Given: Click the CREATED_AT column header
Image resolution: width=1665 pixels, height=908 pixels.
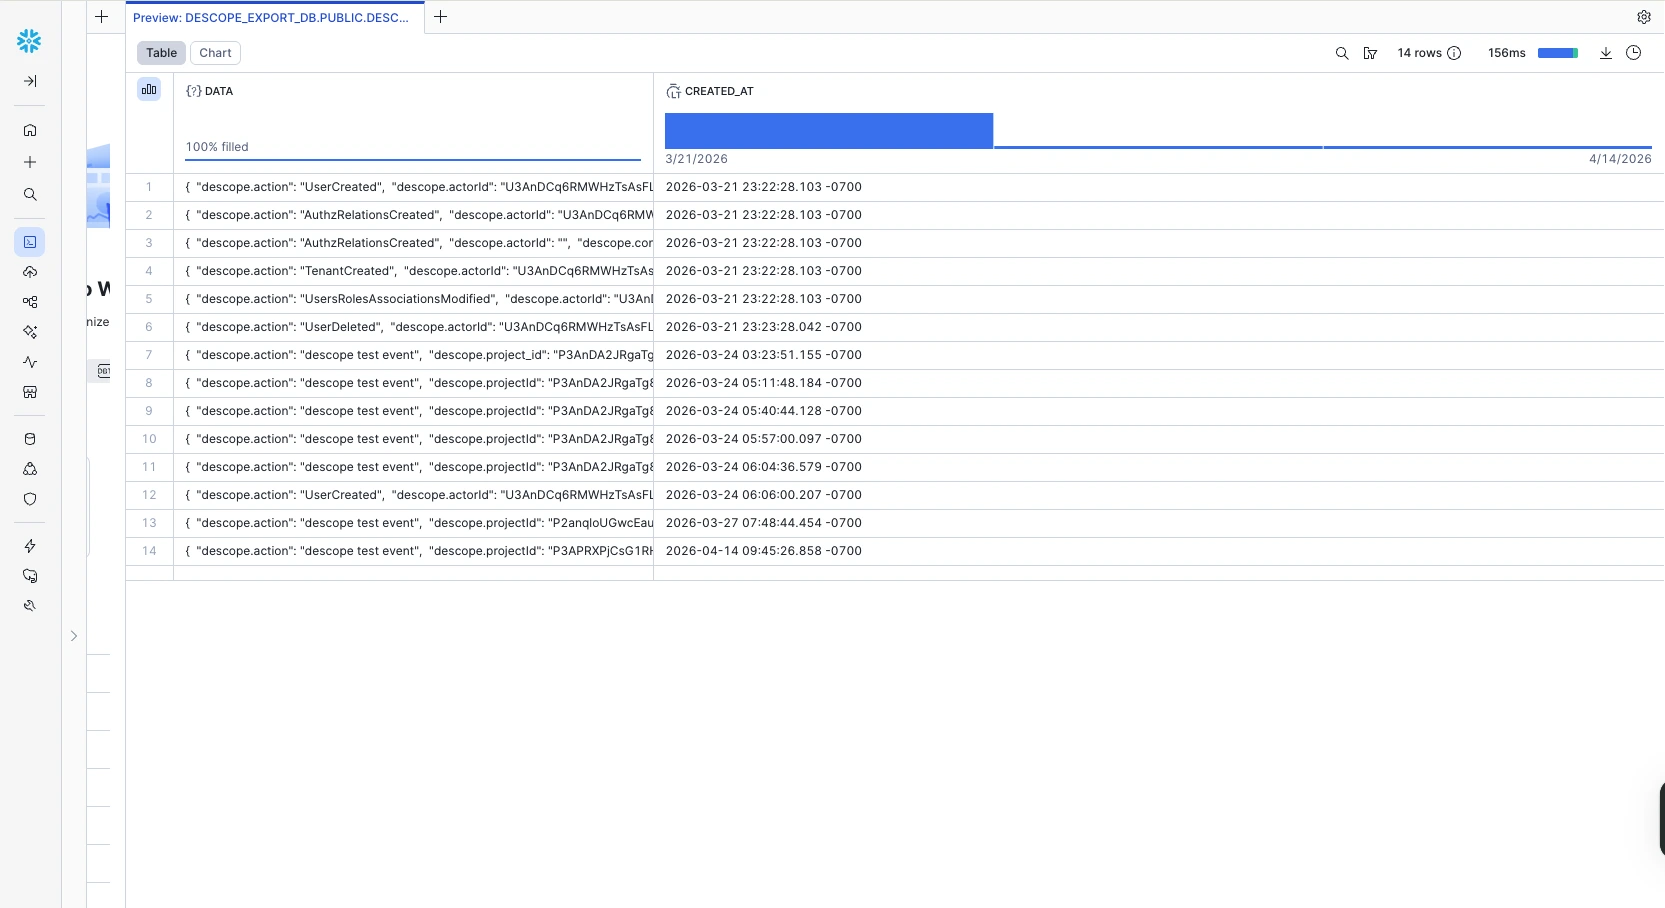Looking at the screenshot, I should tap(719, 91).
